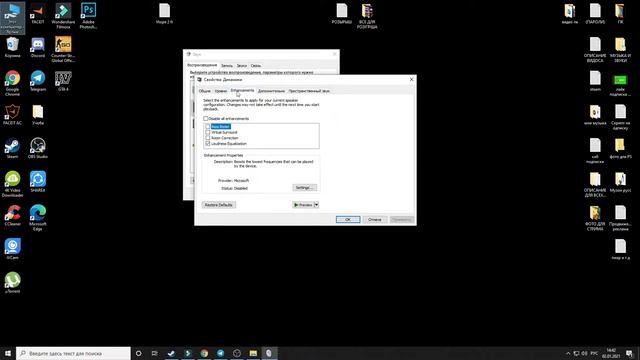640x360 pixels.
Task: Select the Корзина recycle bin icon
Action: point(12,47)
